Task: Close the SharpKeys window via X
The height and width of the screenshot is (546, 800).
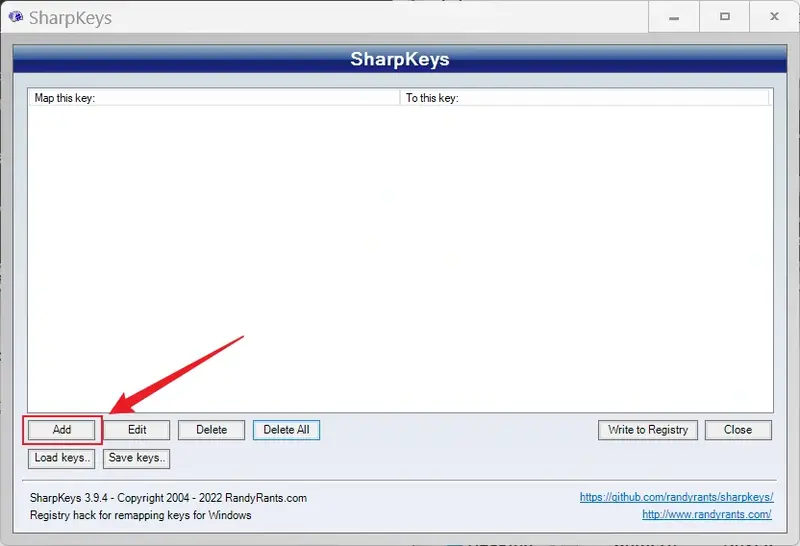Action: click(x=774, y=17)
